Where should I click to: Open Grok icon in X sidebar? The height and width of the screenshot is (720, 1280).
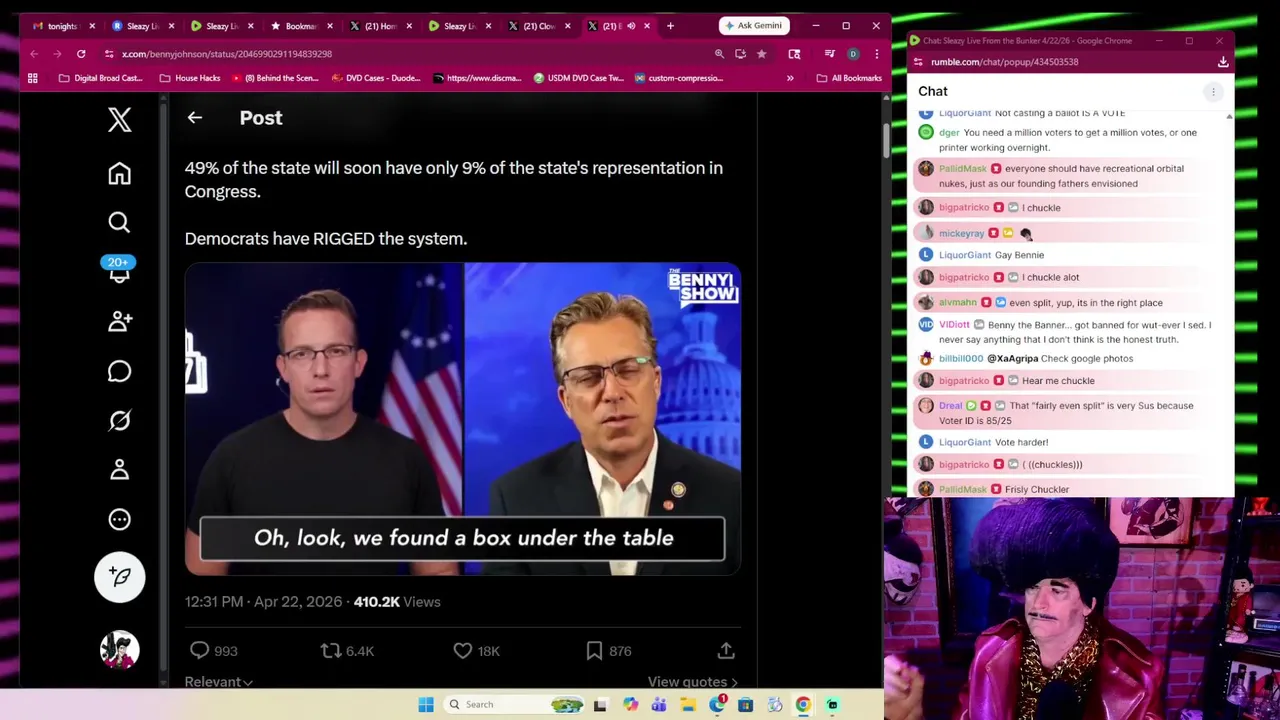[119, 420]
